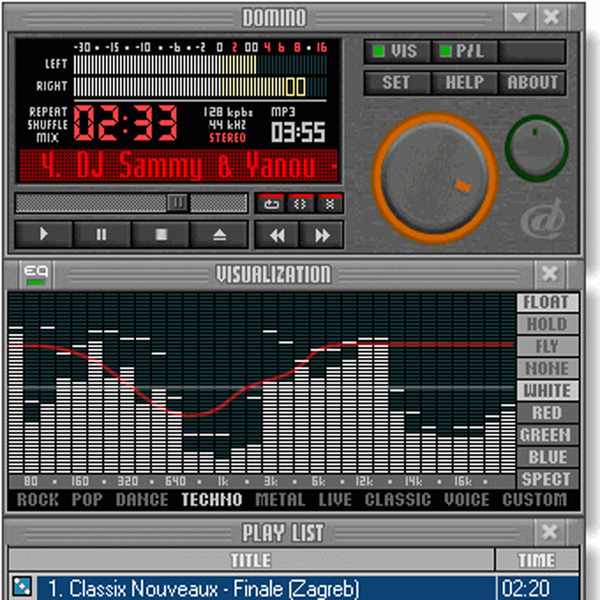Select the TECHNO equalizer preset
This screenshot has width=600, height=600.
[212, 500]
